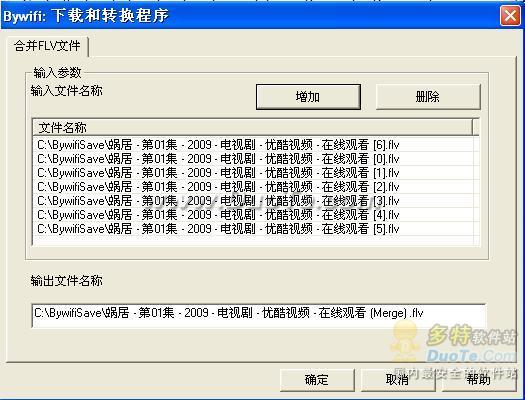Click the column header divider at list right edge

point(472,127)
